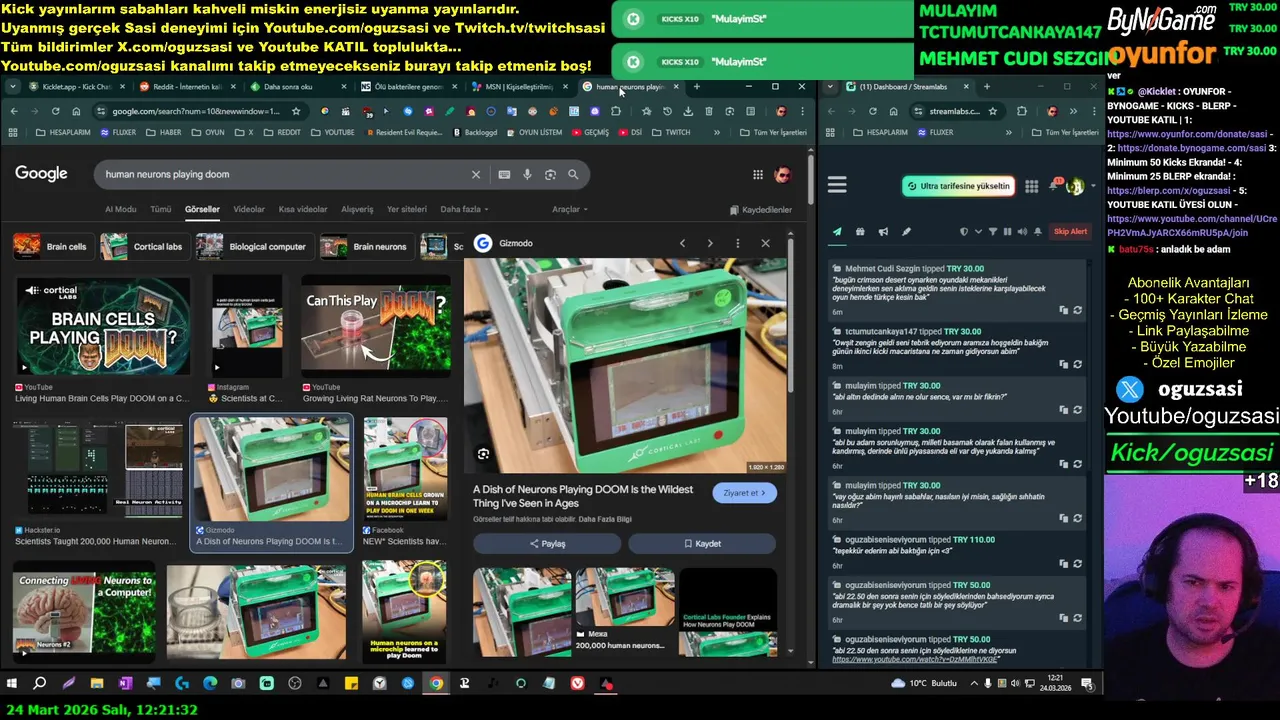The width and height of the screenshot is (1280, 720).
Task: Select the gift icon tab in Streamlabs
Action: click(x=860, y=232)
